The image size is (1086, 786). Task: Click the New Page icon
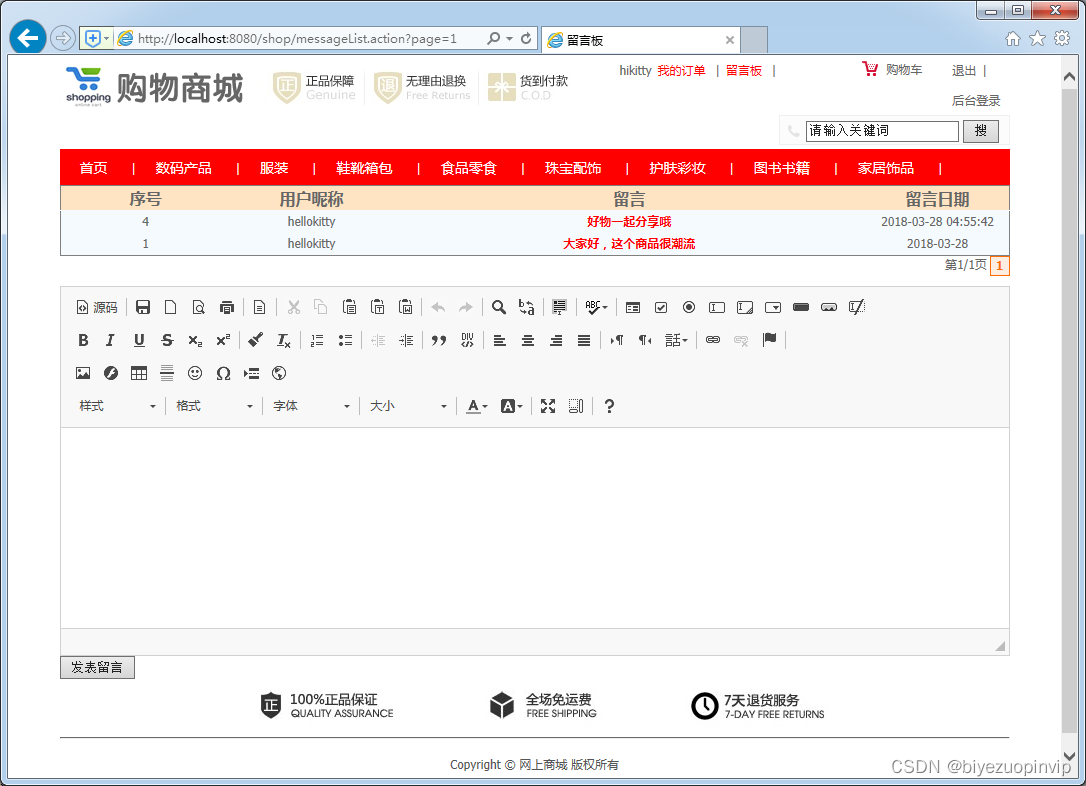pyautogui.click(x=170, y=307)
